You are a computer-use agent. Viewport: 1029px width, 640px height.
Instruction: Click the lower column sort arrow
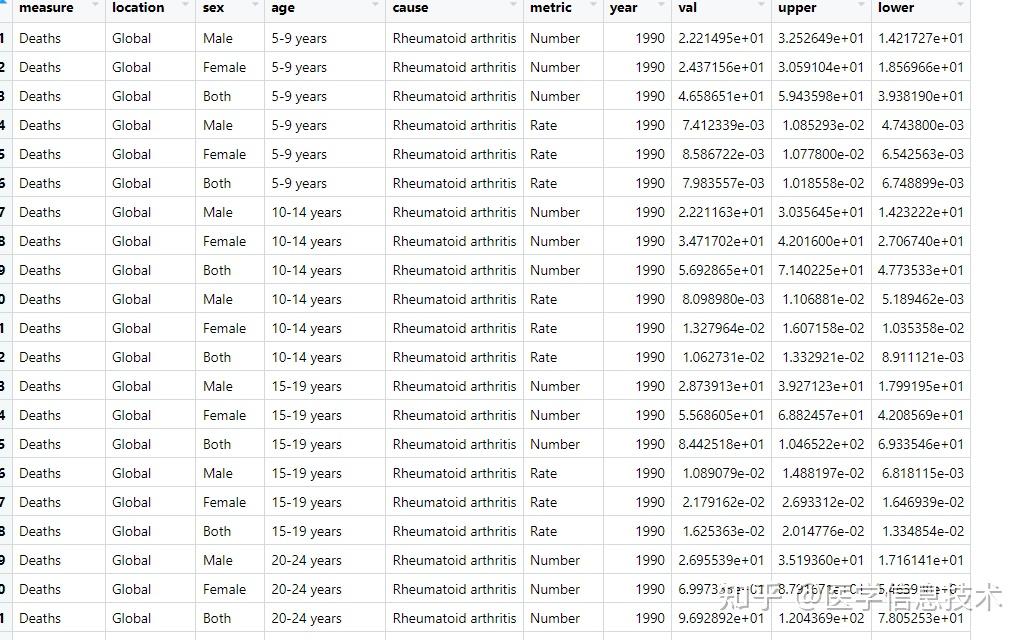(960, 7)
